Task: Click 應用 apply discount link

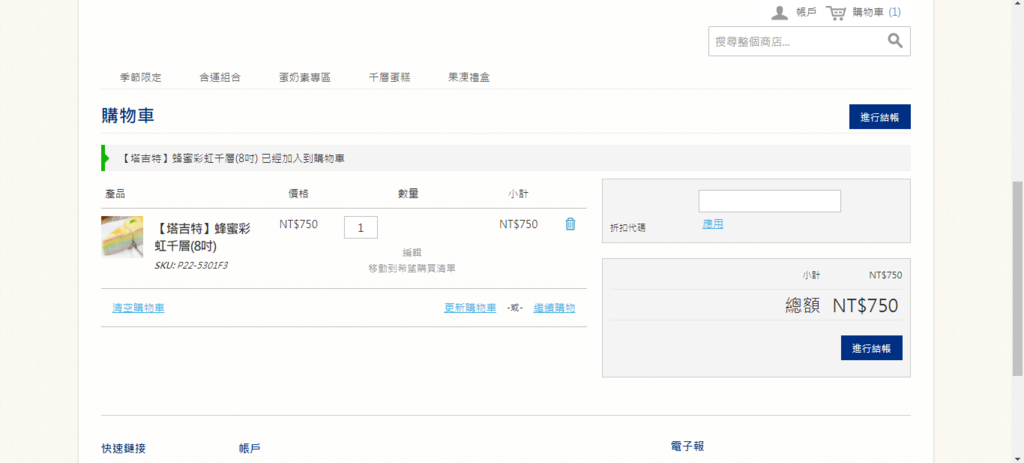Action: pyautogui.click(x=712, y=224)
